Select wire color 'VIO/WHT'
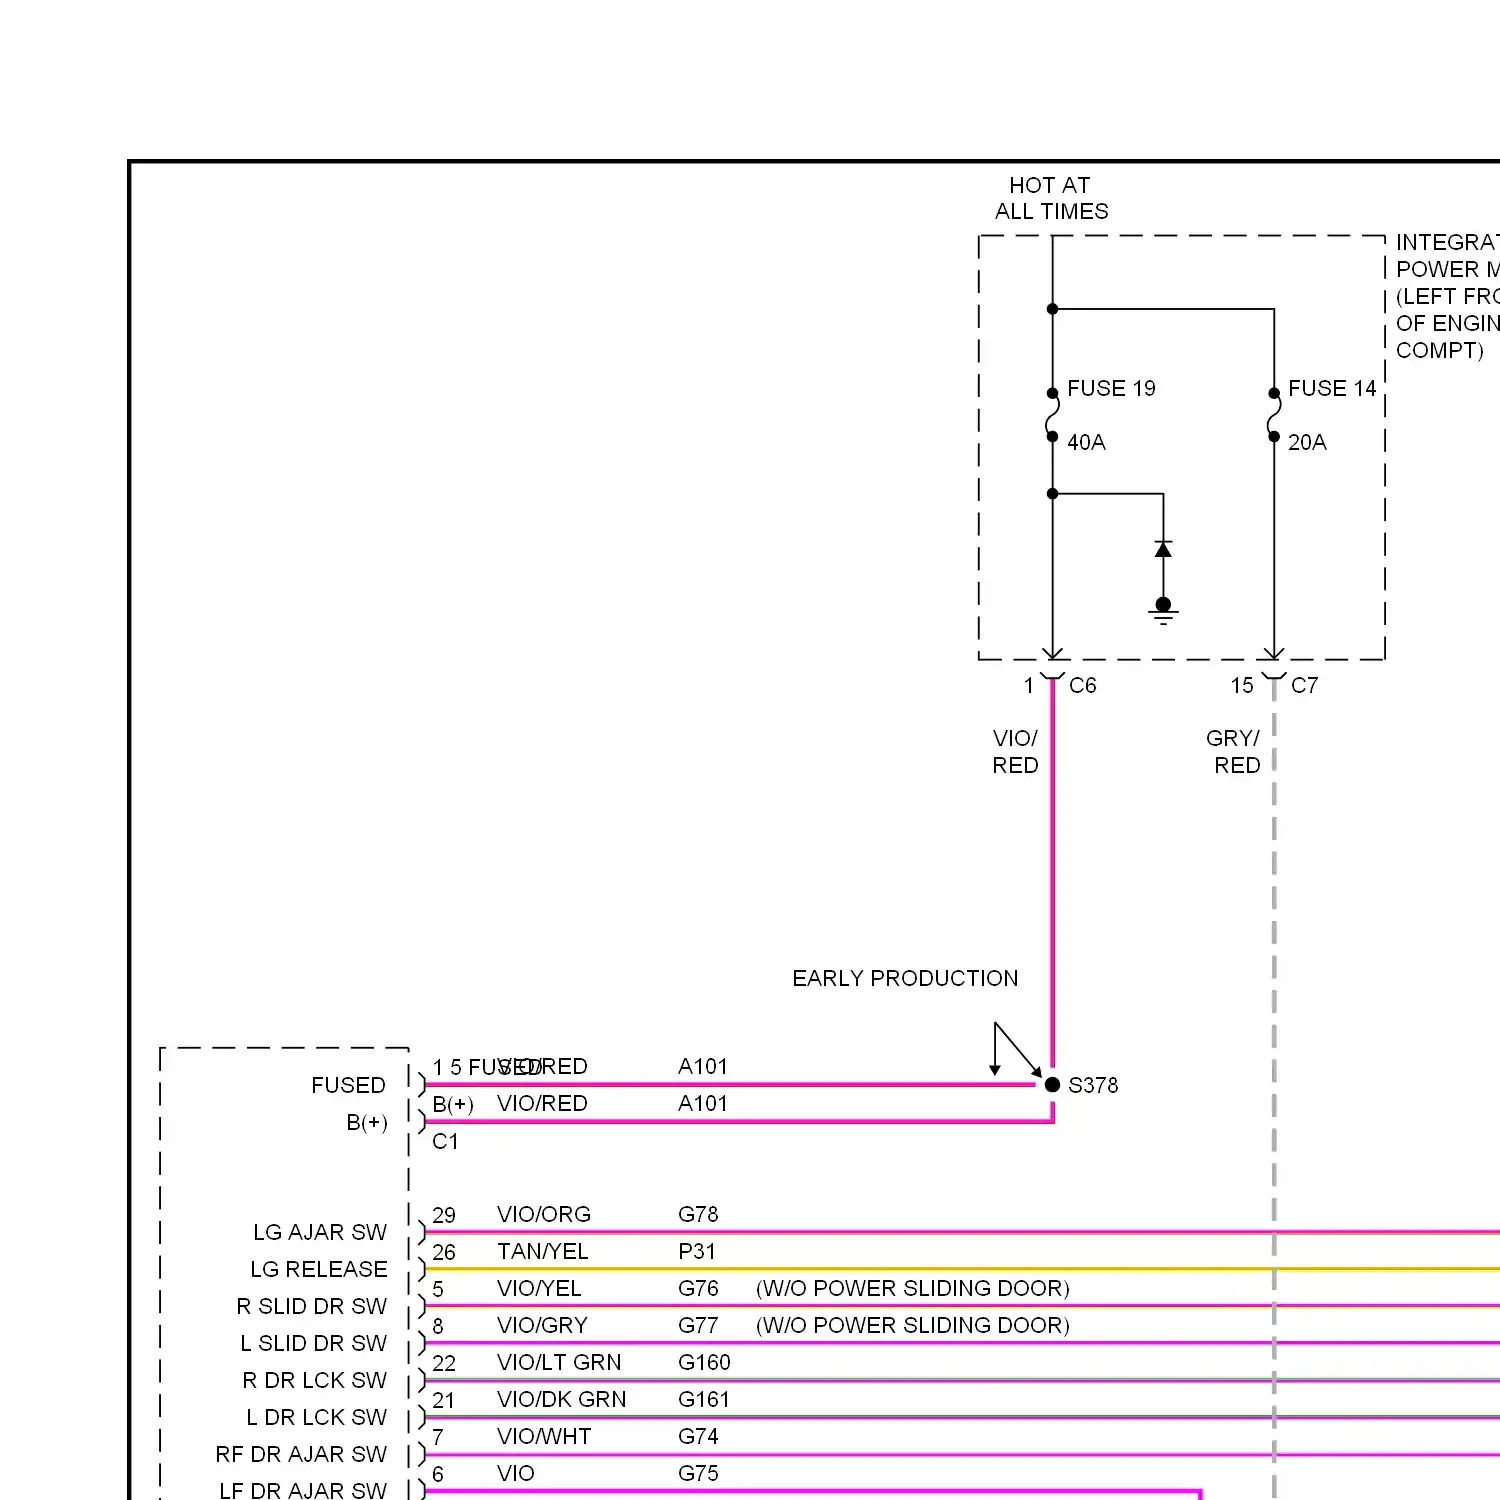 click(x=544, y=1436)
